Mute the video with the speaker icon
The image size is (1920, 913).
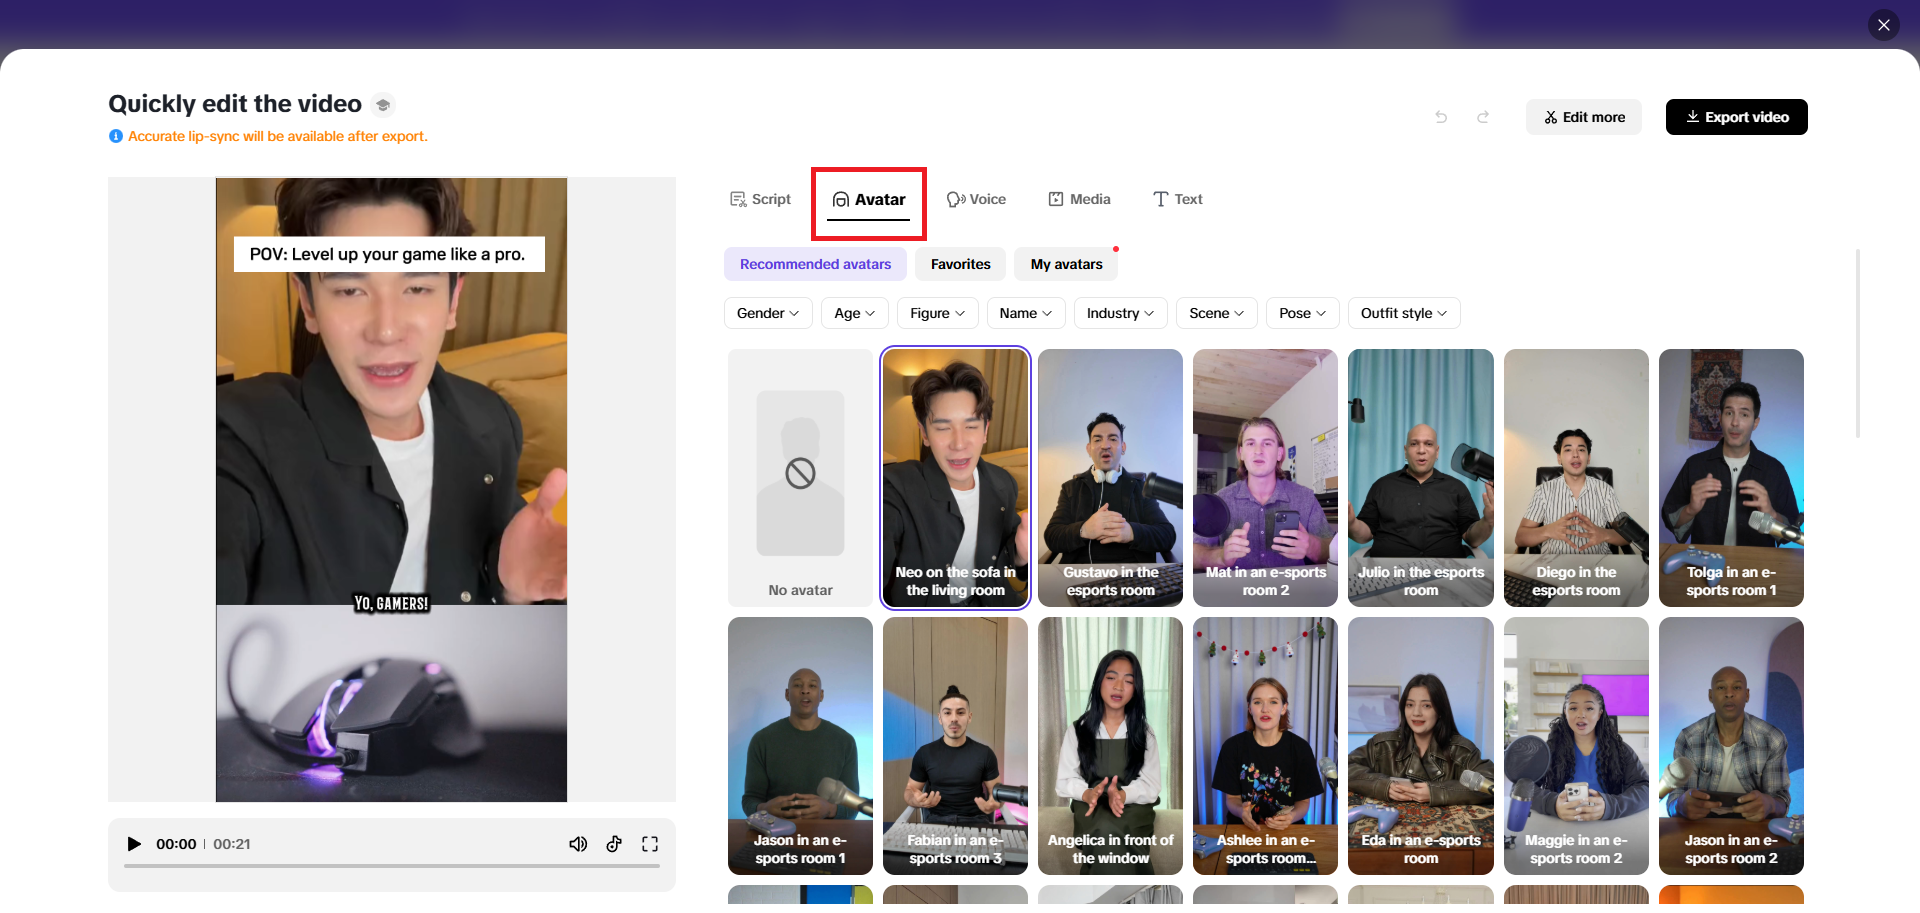point(578,844)
